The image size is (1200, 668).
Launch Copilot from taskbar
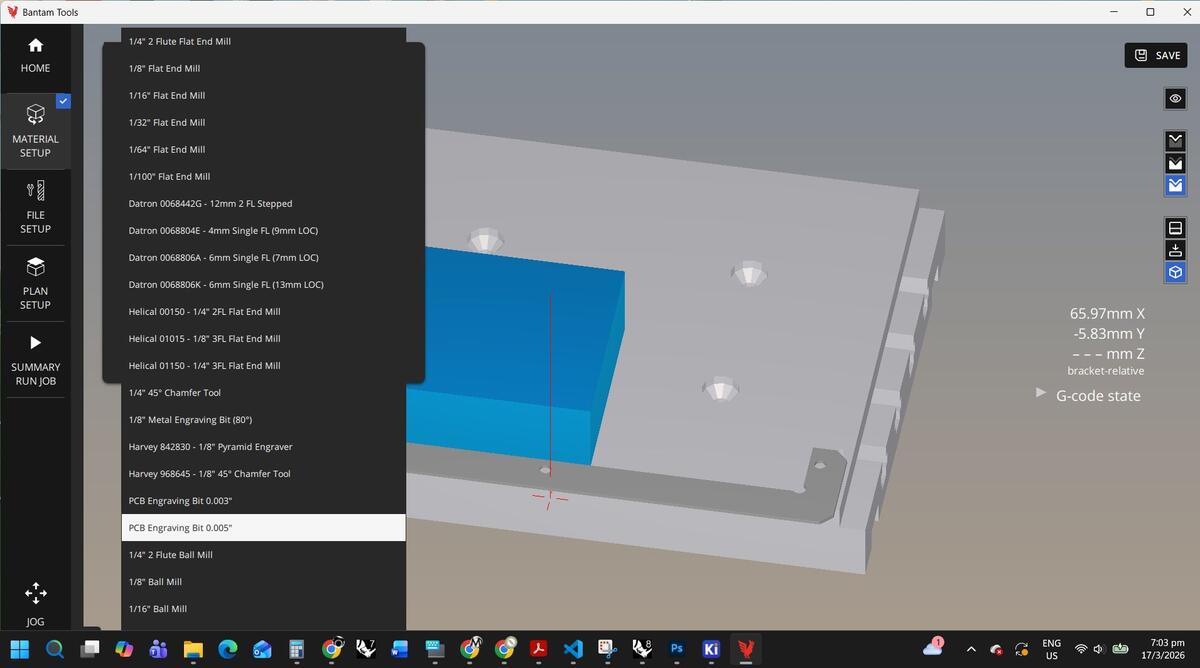(124, 649)
